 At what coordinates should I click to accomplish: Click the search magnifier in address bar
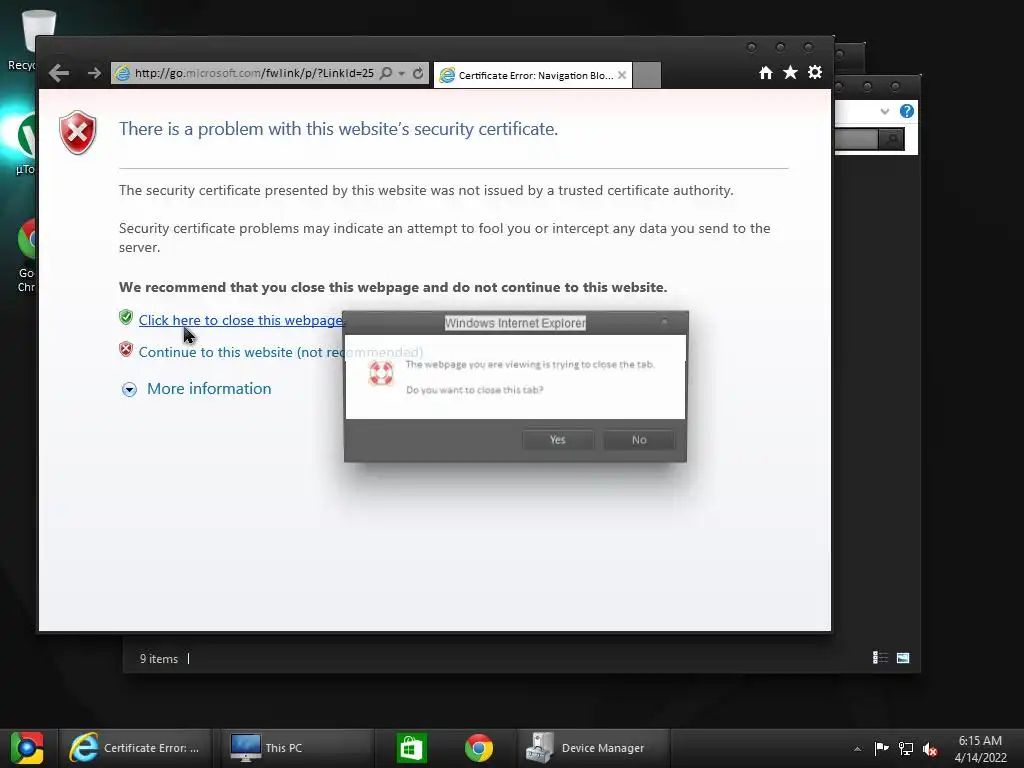click(386, 73)
